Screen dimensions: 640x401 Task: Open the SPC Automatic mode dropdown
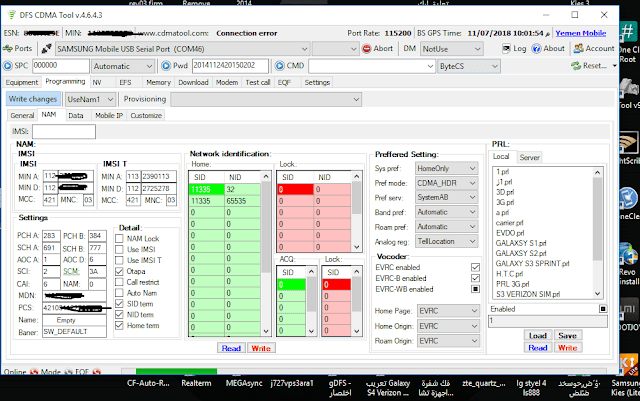coord(122,66)
